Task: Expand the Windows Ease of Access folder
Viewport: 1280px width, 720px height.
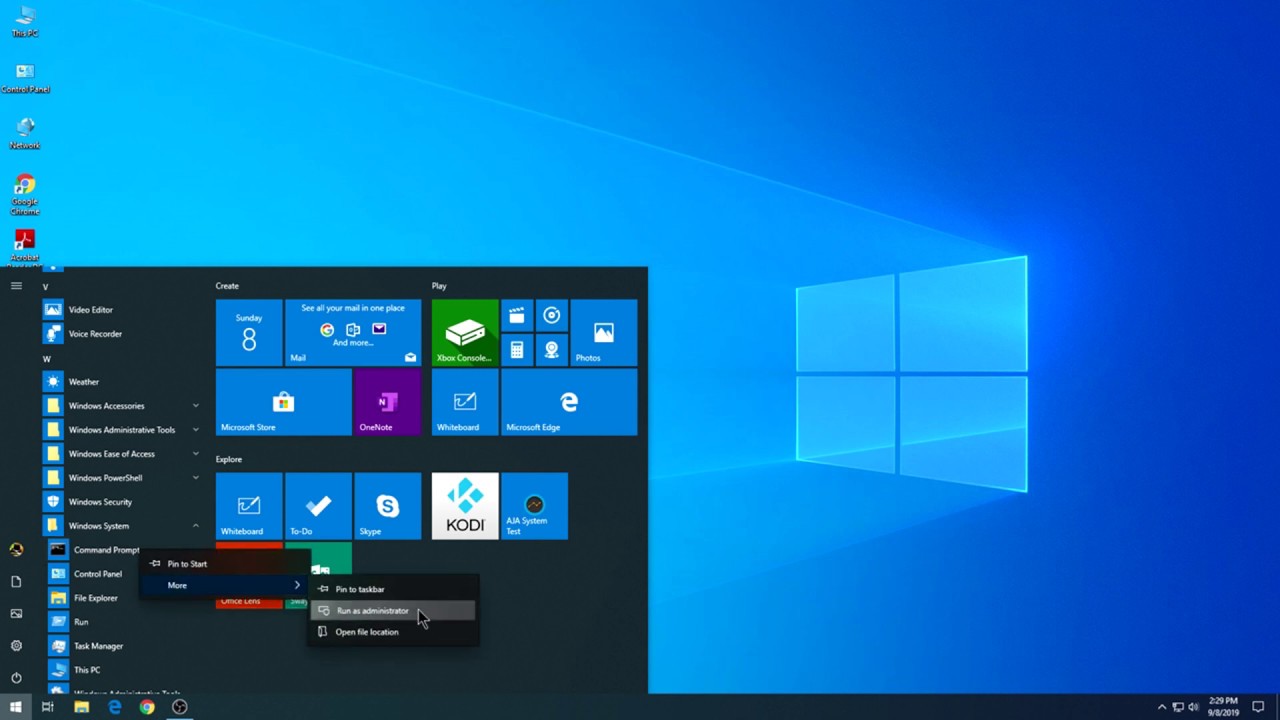Action: pos(123,454)
